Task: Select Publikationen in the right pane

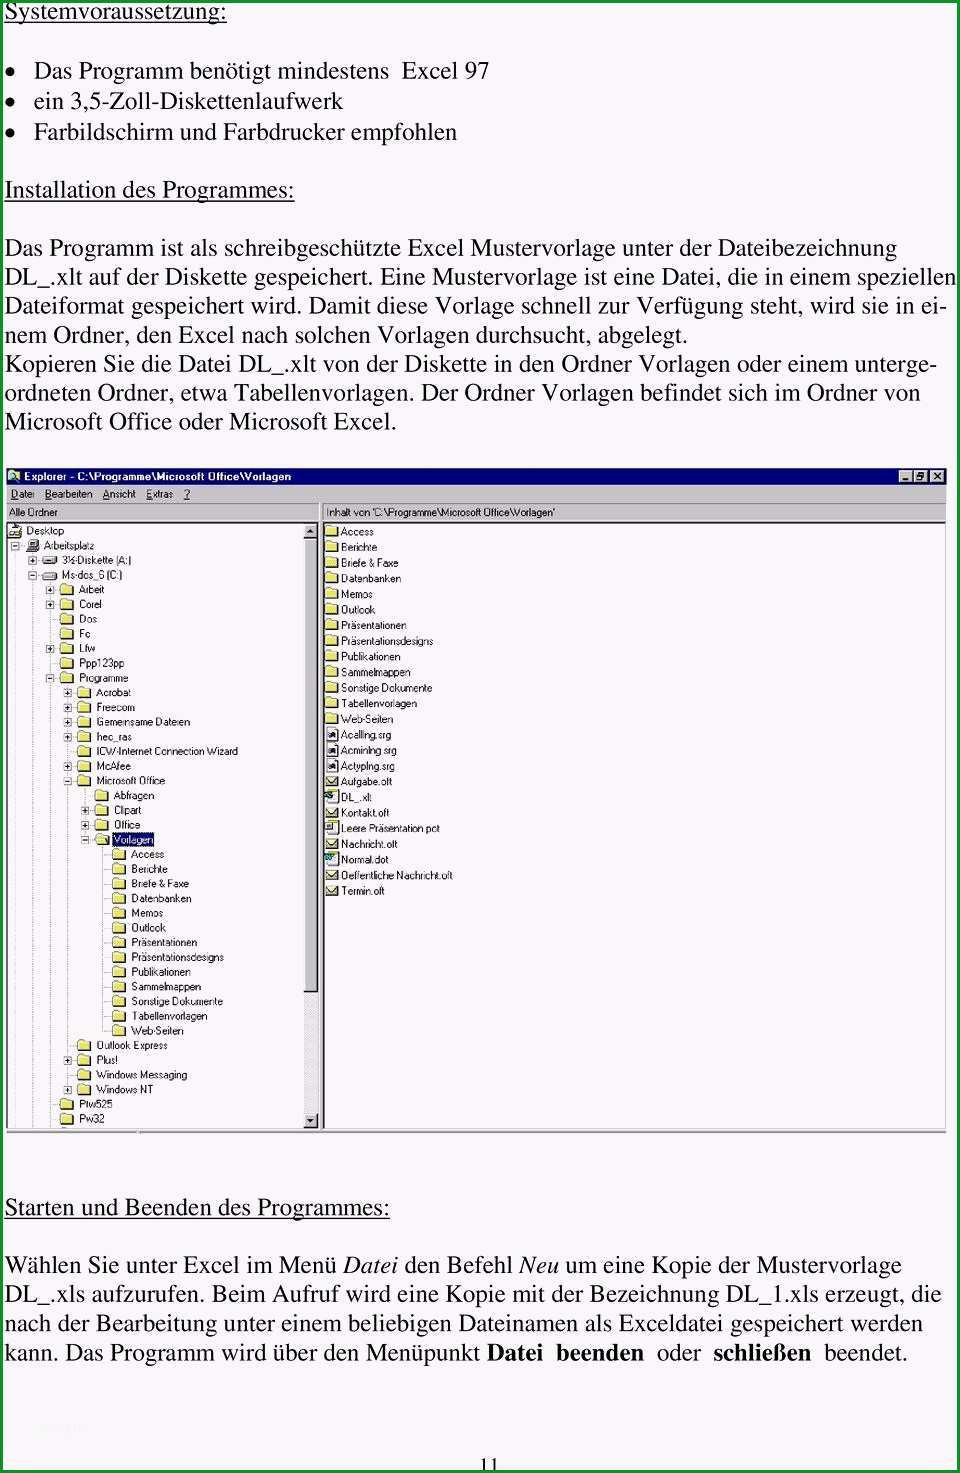Action: pos(370,657)
